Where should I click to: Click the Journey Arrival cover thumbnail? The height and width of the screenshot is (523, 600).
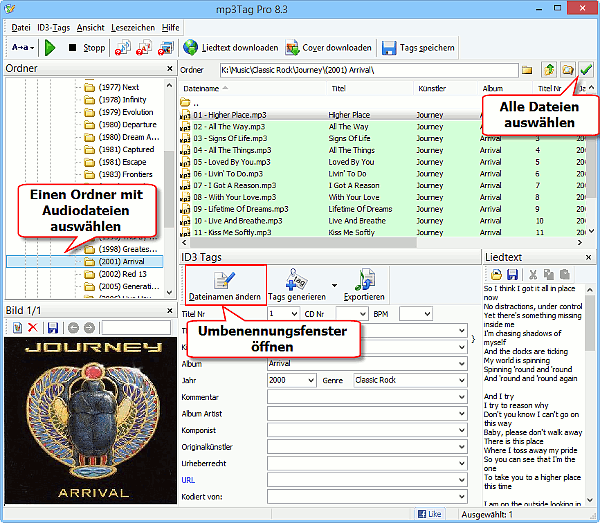(x=91, y=420)
